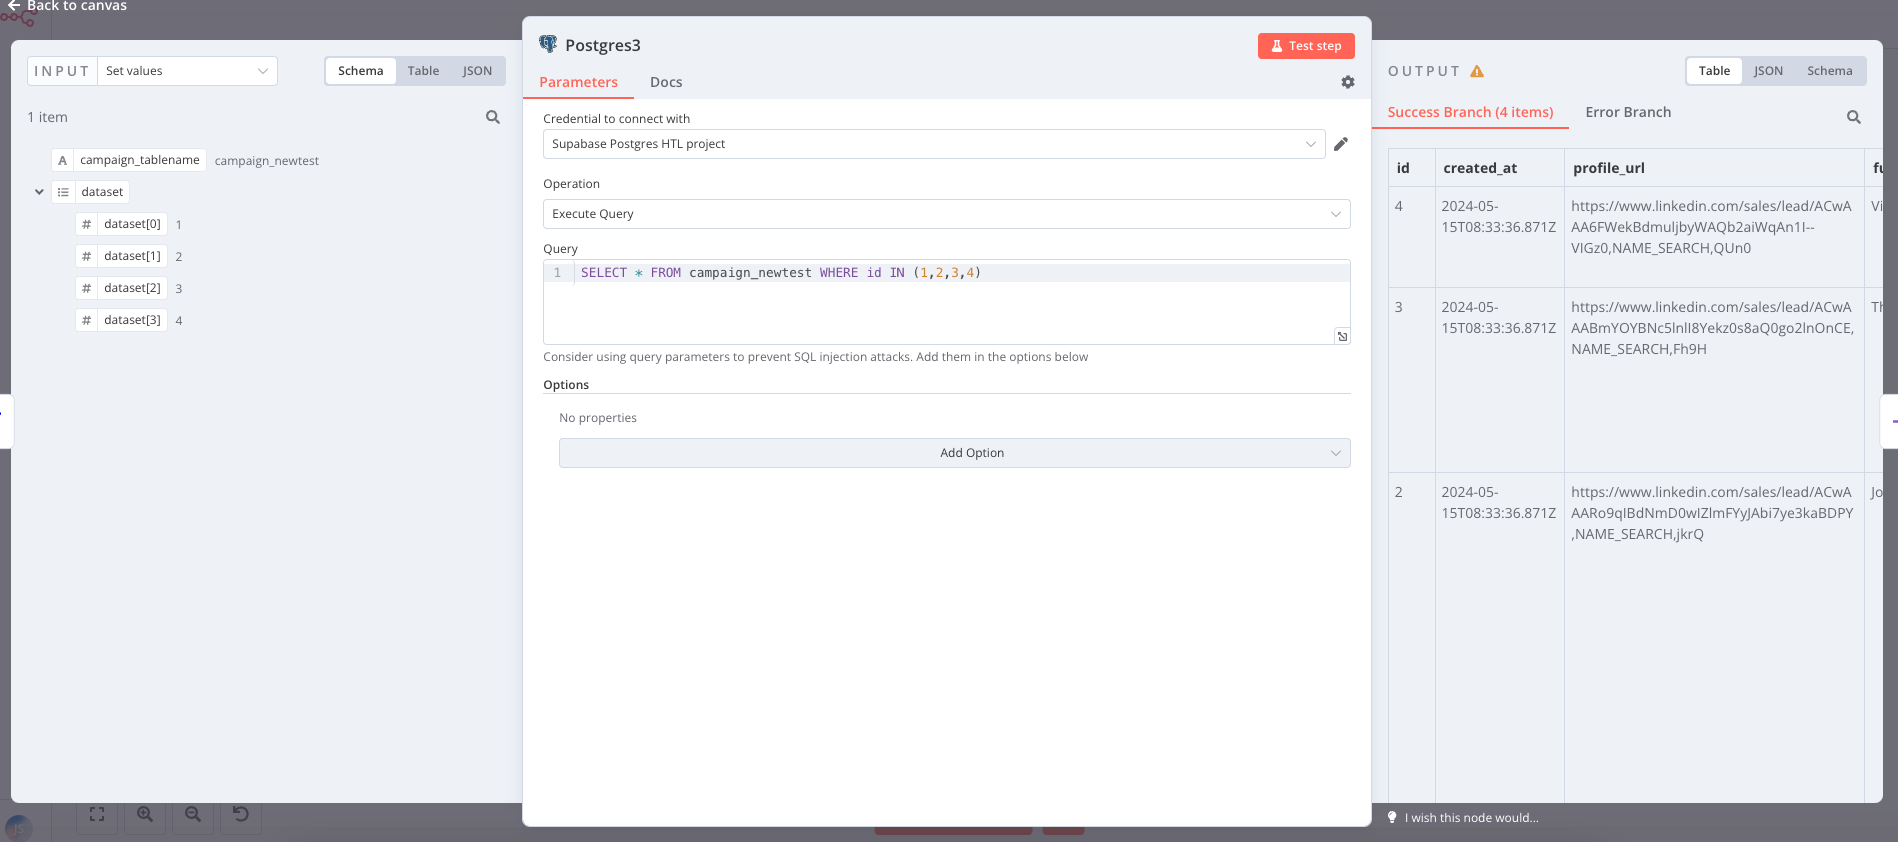1898x842 pixels.
Task: Click the canvas reset zoom icon
Action: [x=241, y=814]
